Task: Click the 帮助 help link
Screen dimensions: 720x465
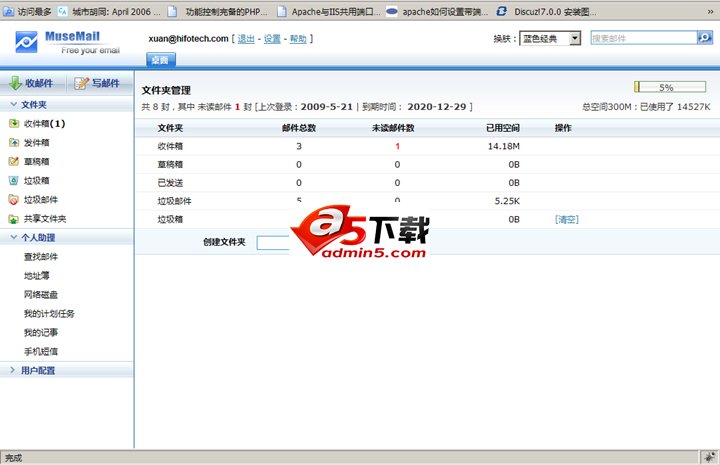Action: [298, 39]
